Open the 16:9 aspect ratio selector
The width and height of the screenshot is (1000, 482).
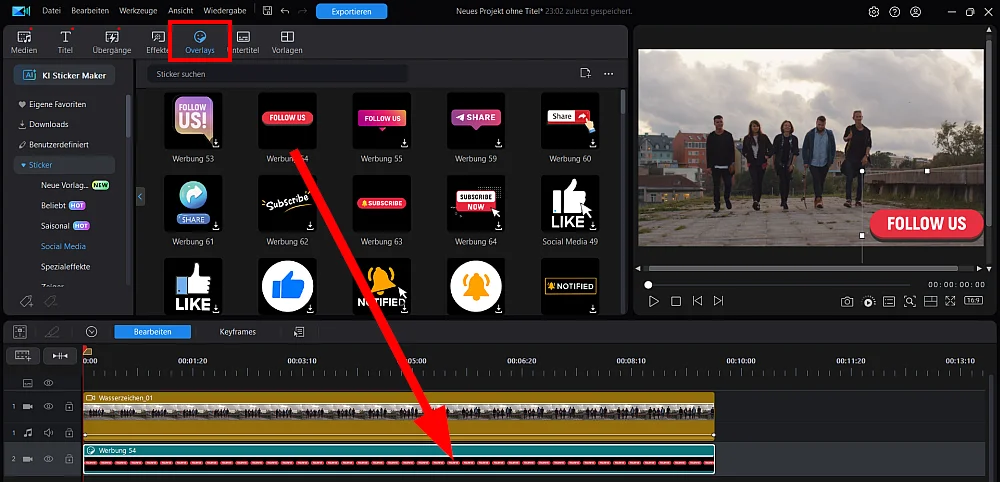973,301
